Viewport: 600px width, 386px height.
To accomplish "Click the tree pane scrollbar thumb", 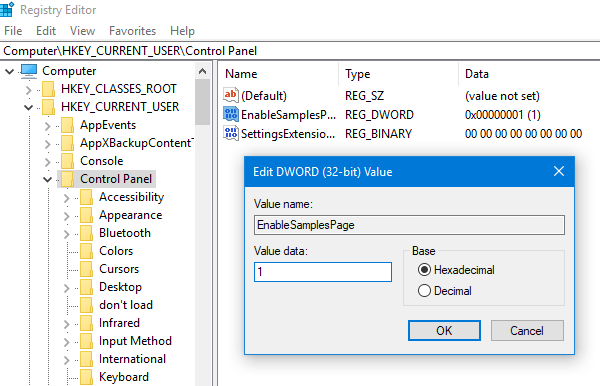I will pyautogui.click(x=202, y=102).
